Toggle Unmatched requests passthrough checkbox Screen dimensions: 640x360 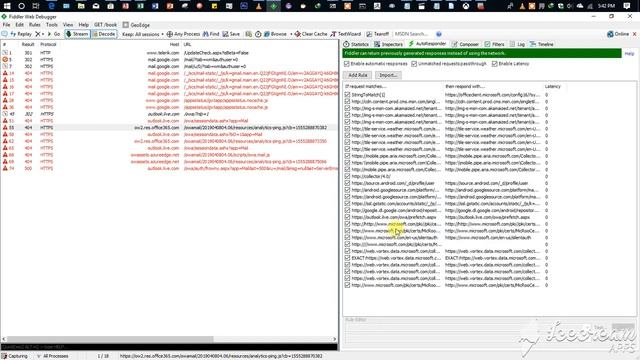click(x=414, y=64)
